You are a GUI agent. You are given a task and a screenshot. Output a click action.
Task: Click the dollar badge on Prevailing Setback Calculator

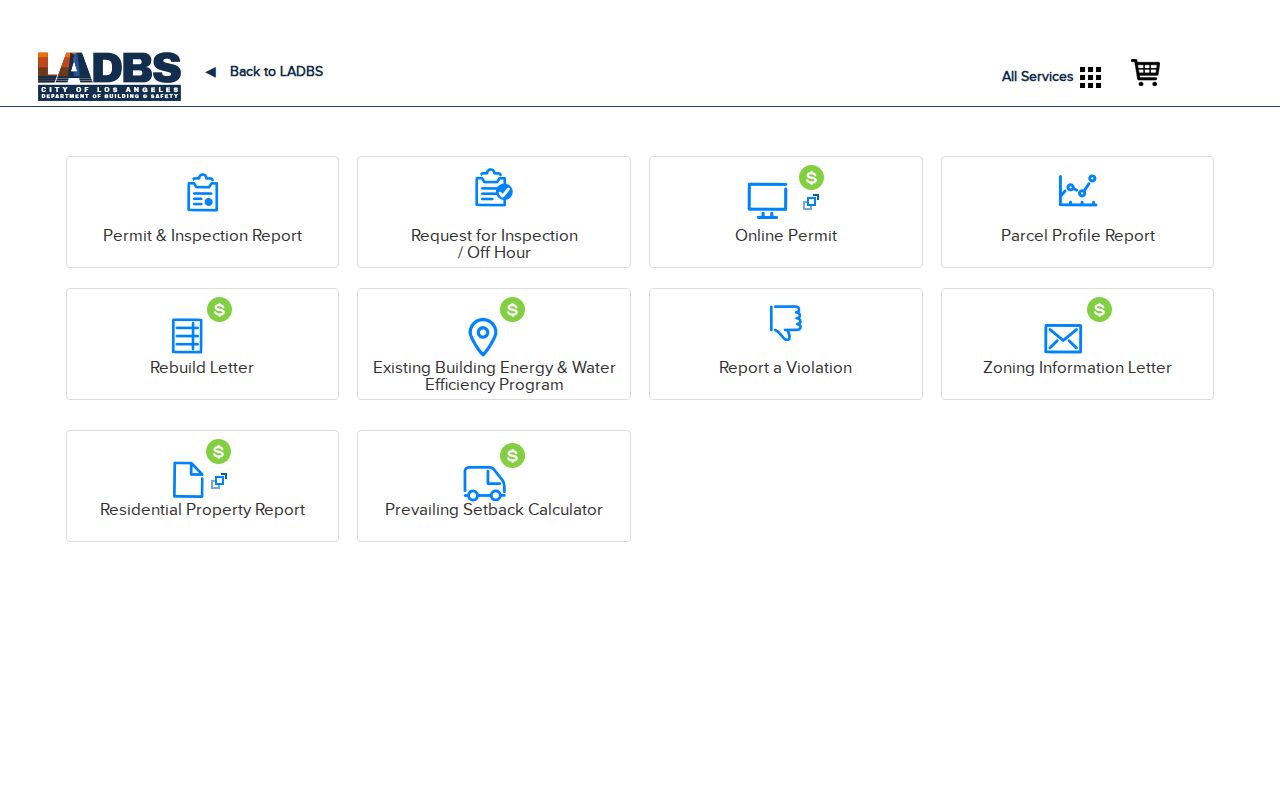(512, 456)
